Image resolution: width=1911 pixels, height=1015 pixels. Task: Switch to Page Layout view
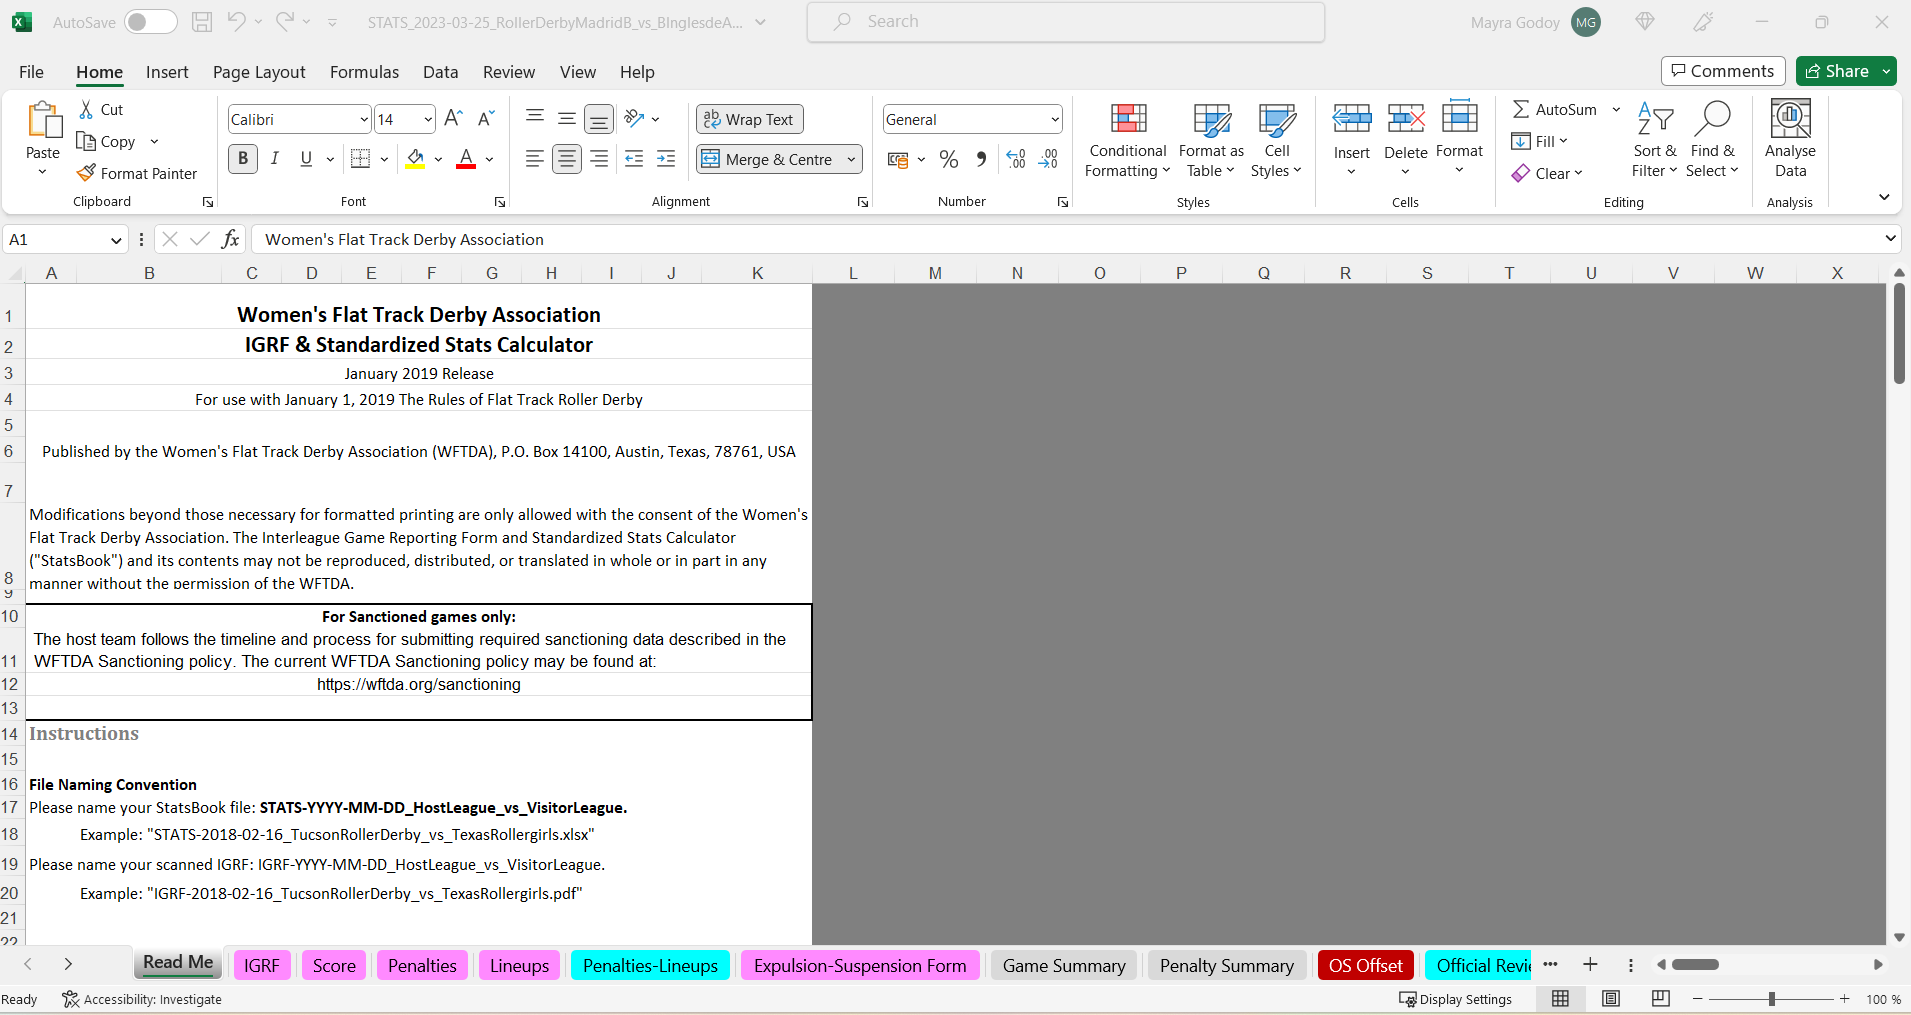pos(1610,999)
